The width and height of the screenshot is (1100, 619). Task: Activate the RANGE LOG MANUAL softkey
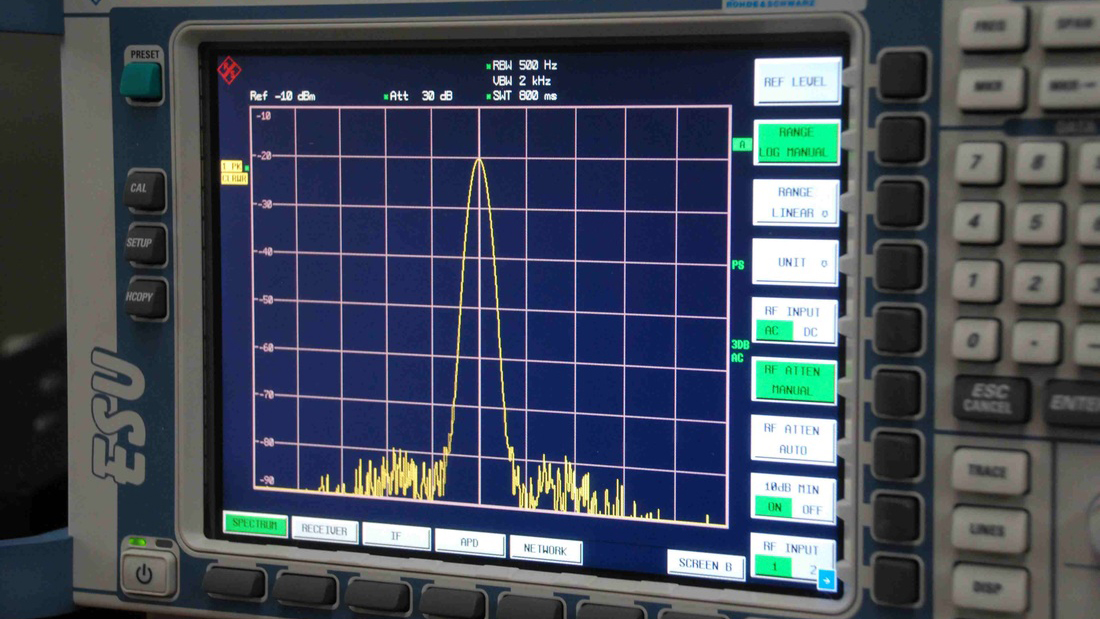tap(796, 142)
